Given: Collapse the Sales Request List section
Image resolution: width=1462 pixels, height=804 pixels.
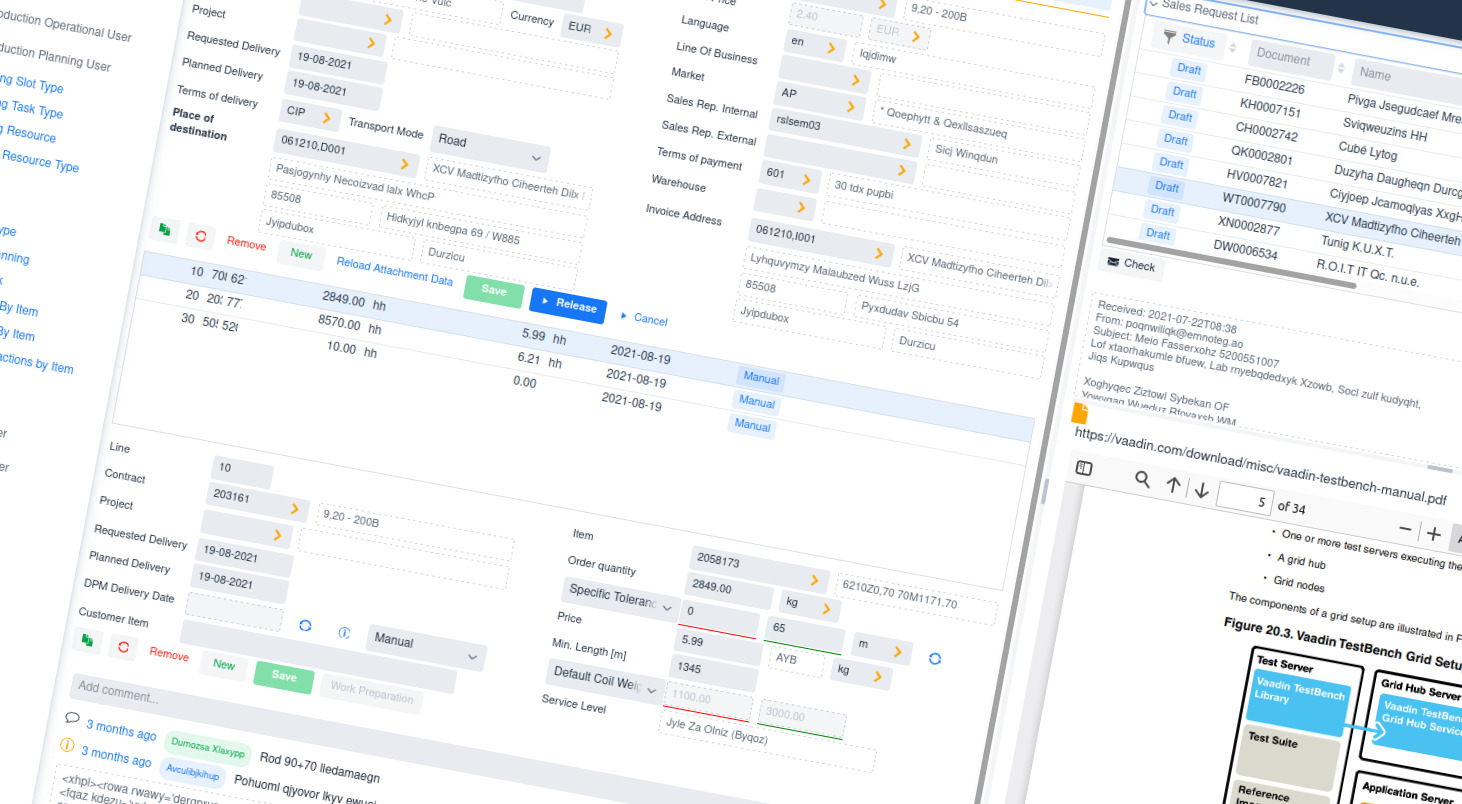Looking at the screenshot, I should tap(1154, 5).
